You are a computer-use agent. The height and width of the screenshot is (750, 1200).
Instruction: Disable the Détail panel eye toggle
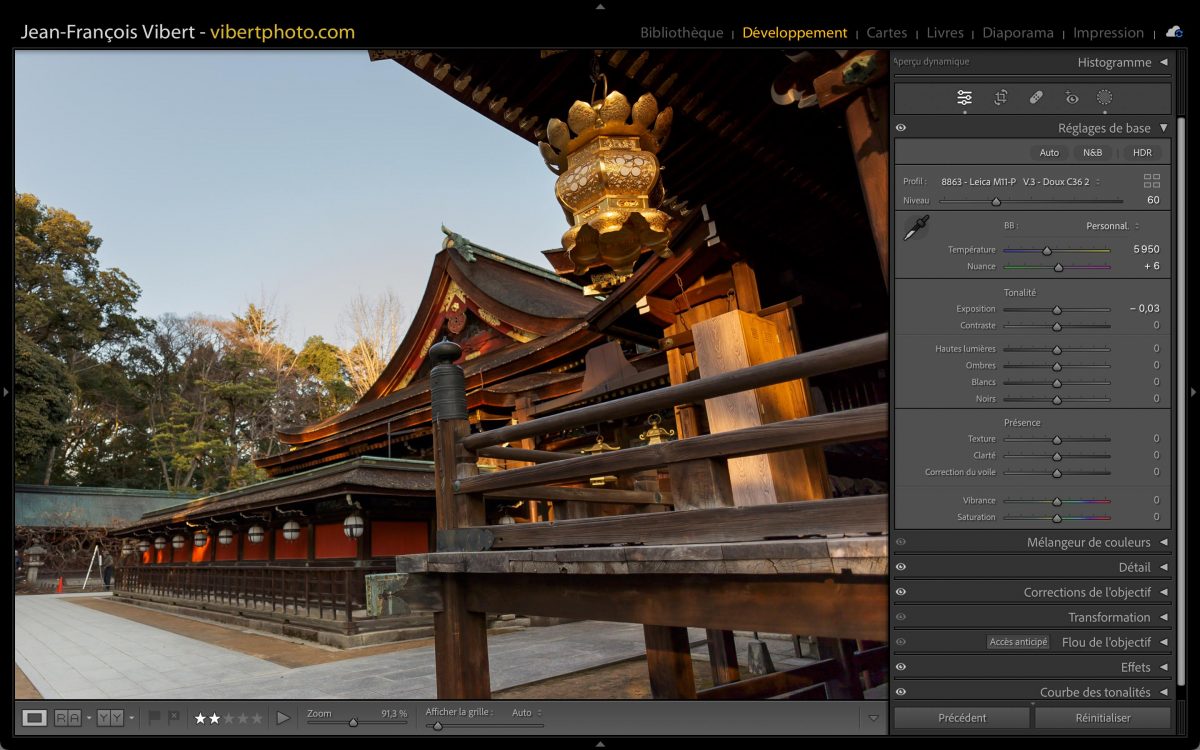[901, 567]
